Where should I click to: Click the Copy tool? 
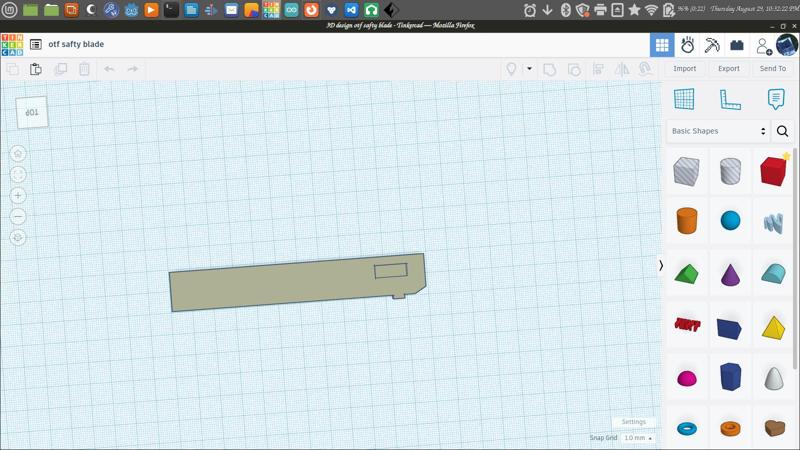[x=12, y=69]
